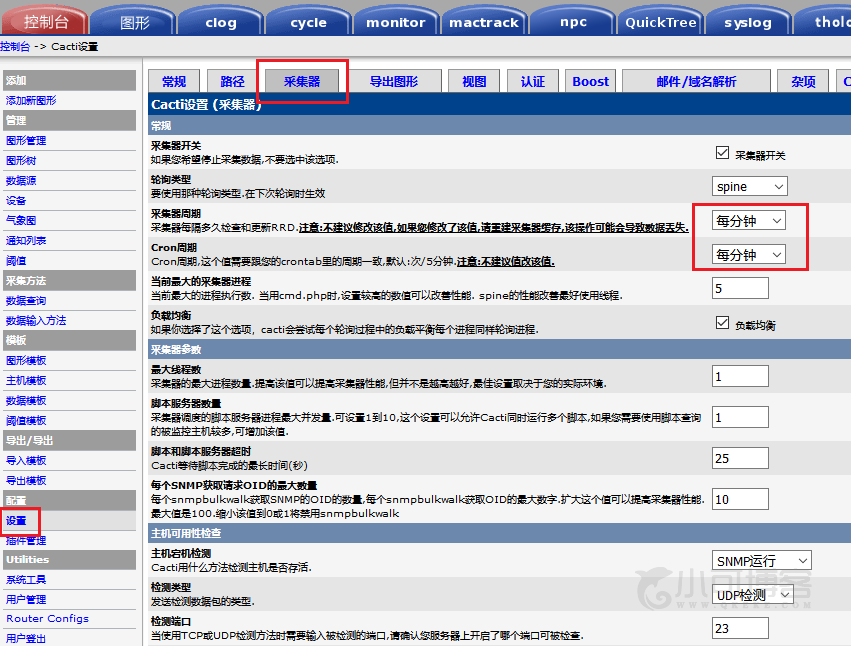
Task: Select 主机模板 in the sidebar
Action: click(26, 381)
